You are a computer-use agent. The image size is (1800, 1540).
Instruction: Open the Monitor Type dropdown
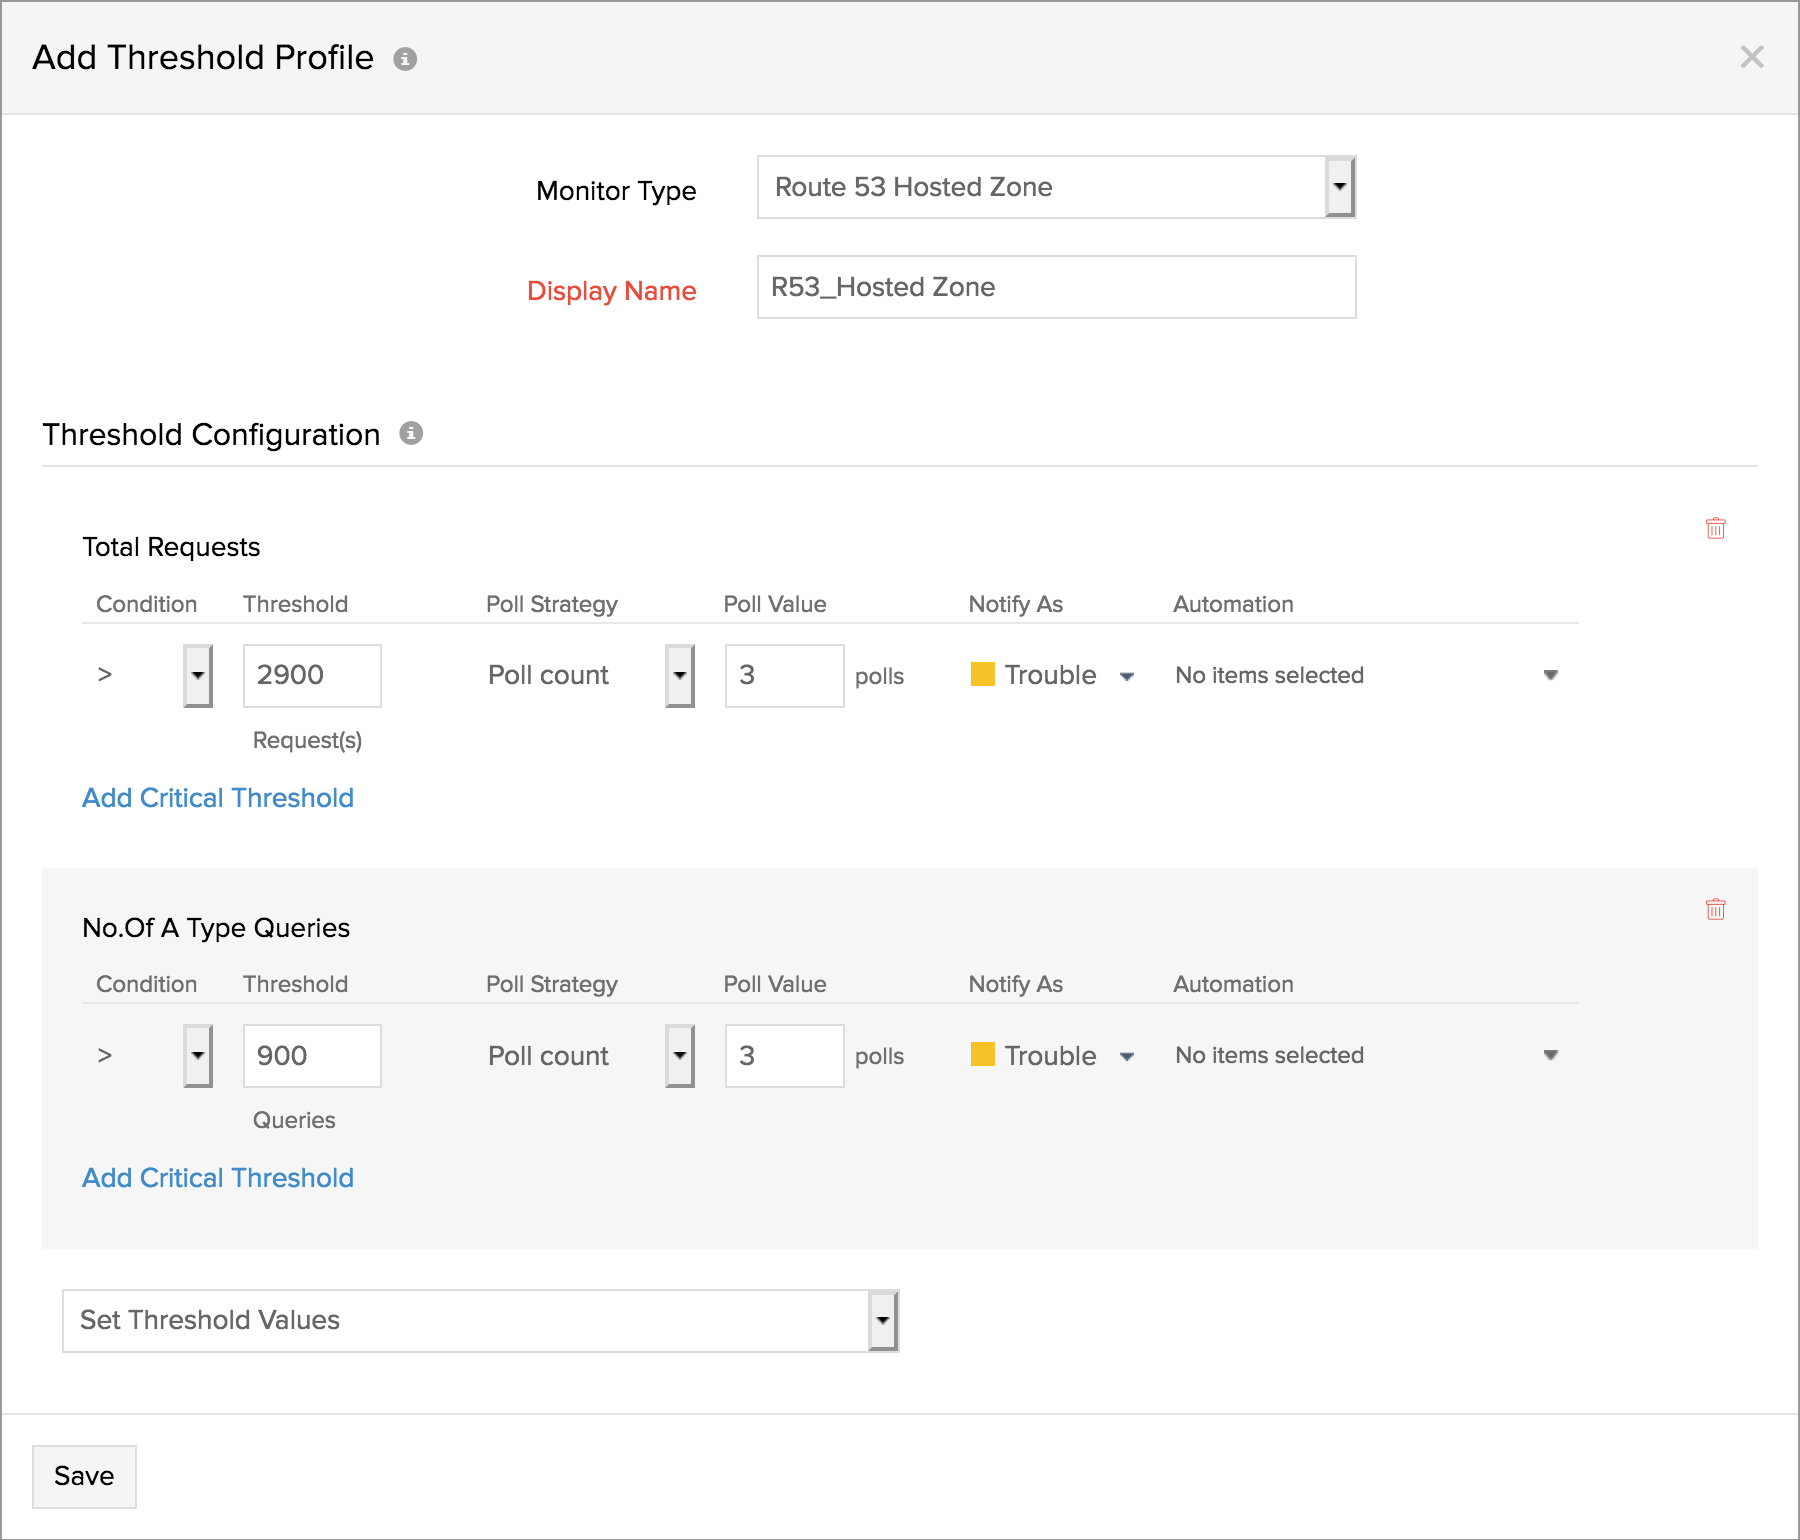[1339, 187]
